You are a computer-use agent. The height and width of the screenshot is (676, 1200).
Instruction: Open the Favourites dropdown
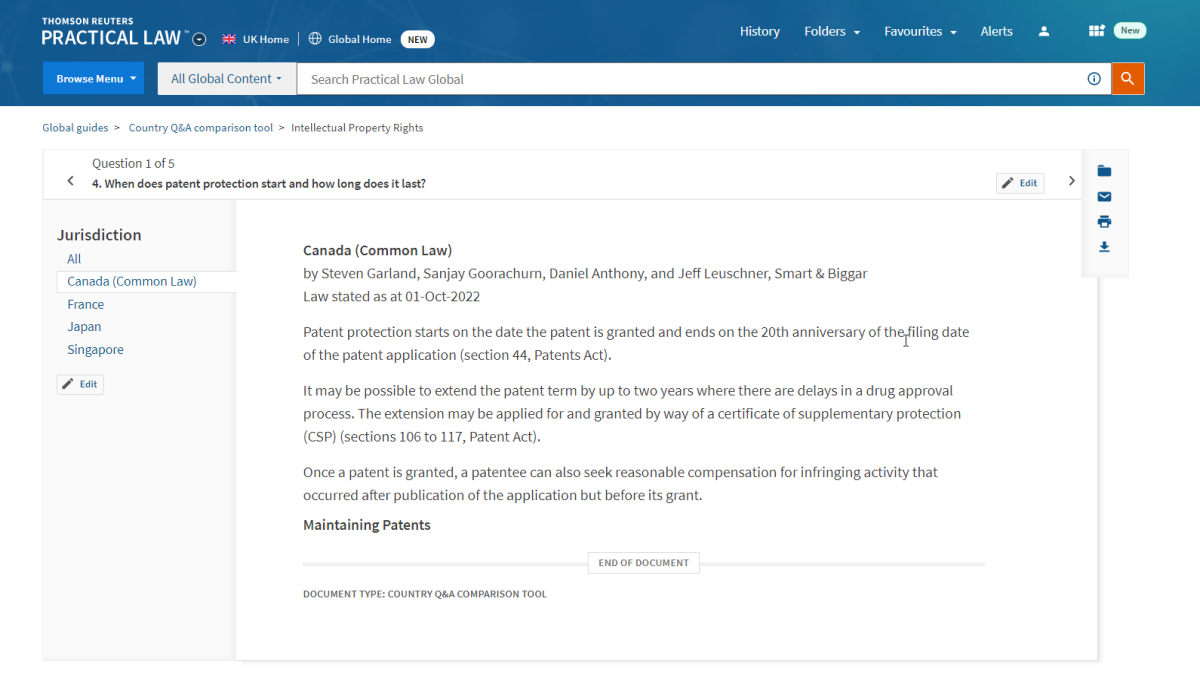click(x=920, y=32)
